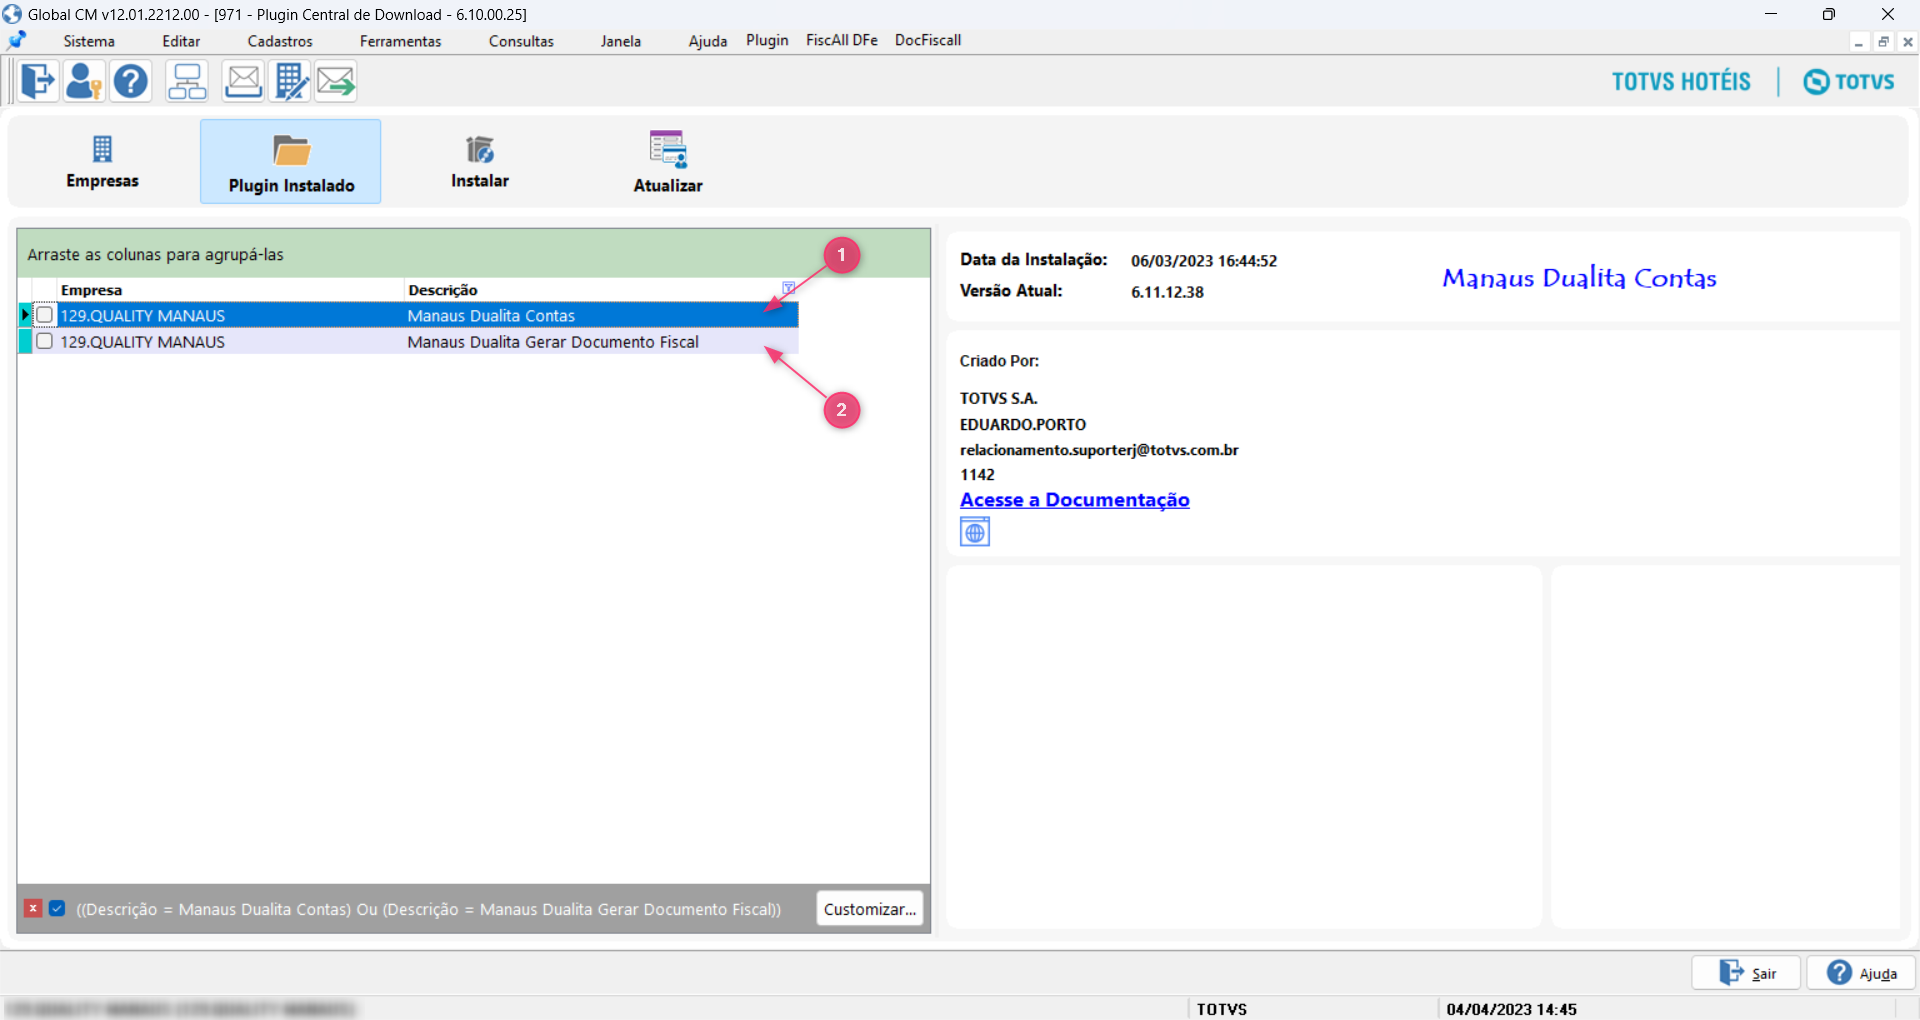
Task: Click the globe icon under Acesse a Documentação
Action: click(975, 532)
